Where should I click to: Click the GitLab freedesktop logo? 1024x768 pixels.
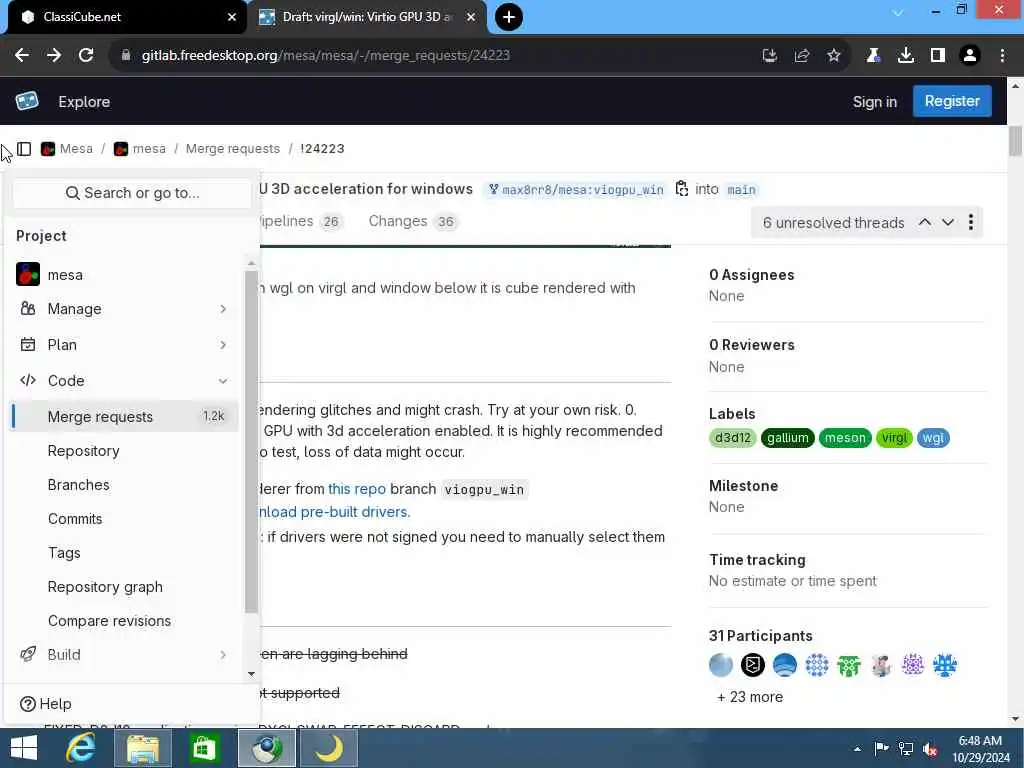27,101
